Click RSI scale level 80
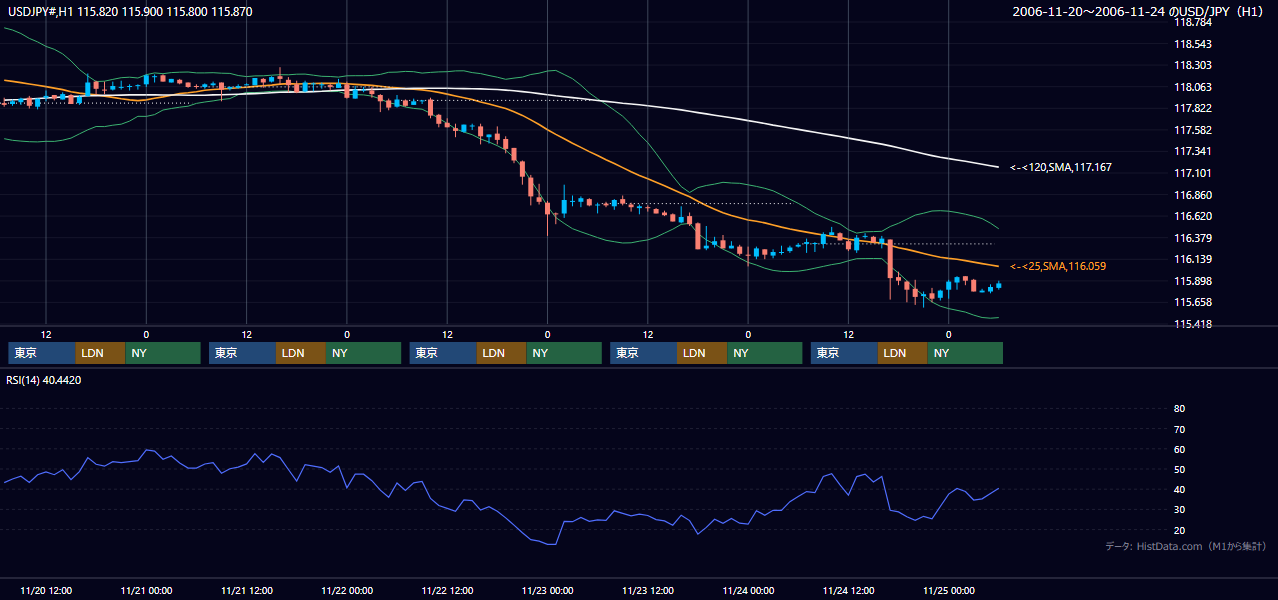 click(x=1179, y=409)
